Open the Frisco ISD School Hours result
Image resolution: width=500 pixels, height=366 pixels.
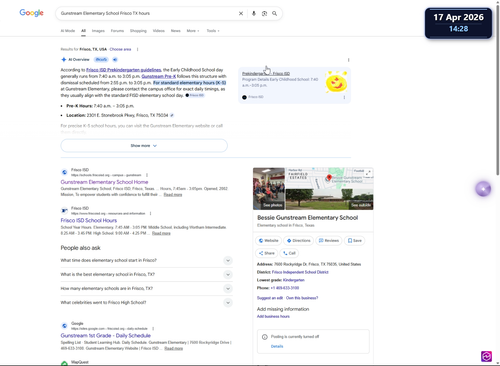point(89,220)
